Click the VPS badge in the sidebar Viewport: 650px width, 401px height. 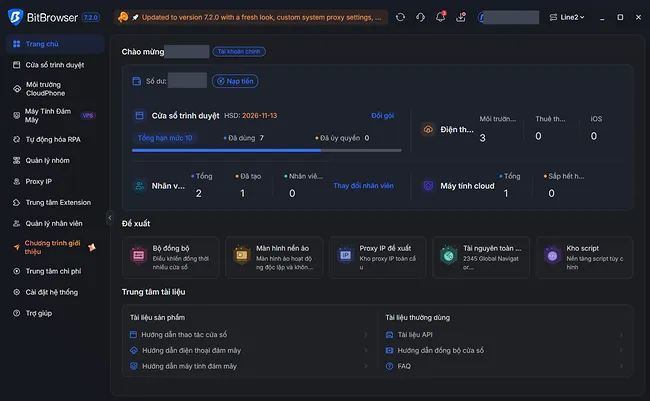[88, 115]
